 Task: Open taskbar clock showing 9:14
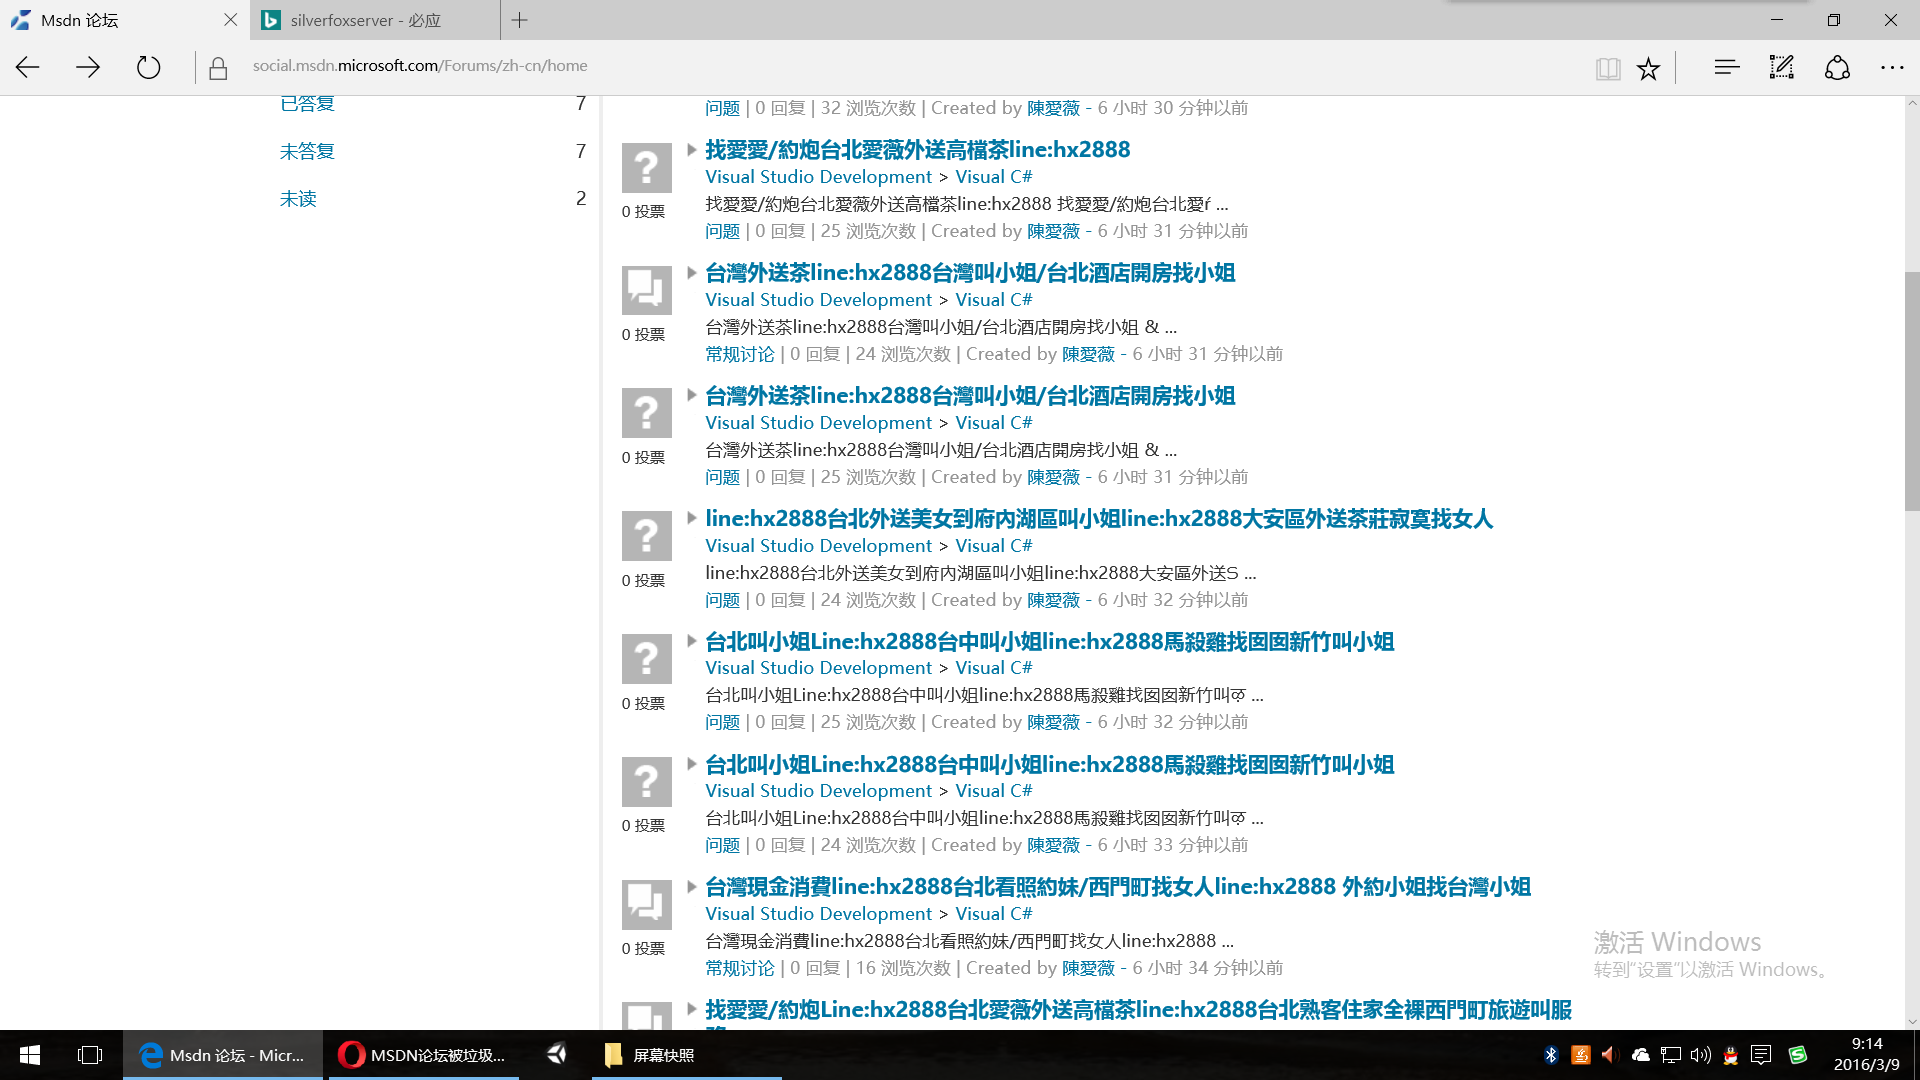click(x=1866, y=1055)
